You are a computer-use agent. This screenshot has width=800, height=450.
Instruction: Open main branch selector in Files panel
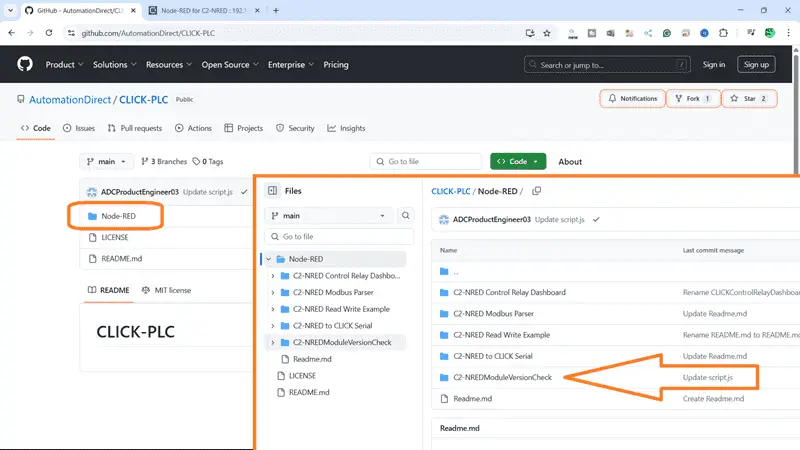pos(329,215)
